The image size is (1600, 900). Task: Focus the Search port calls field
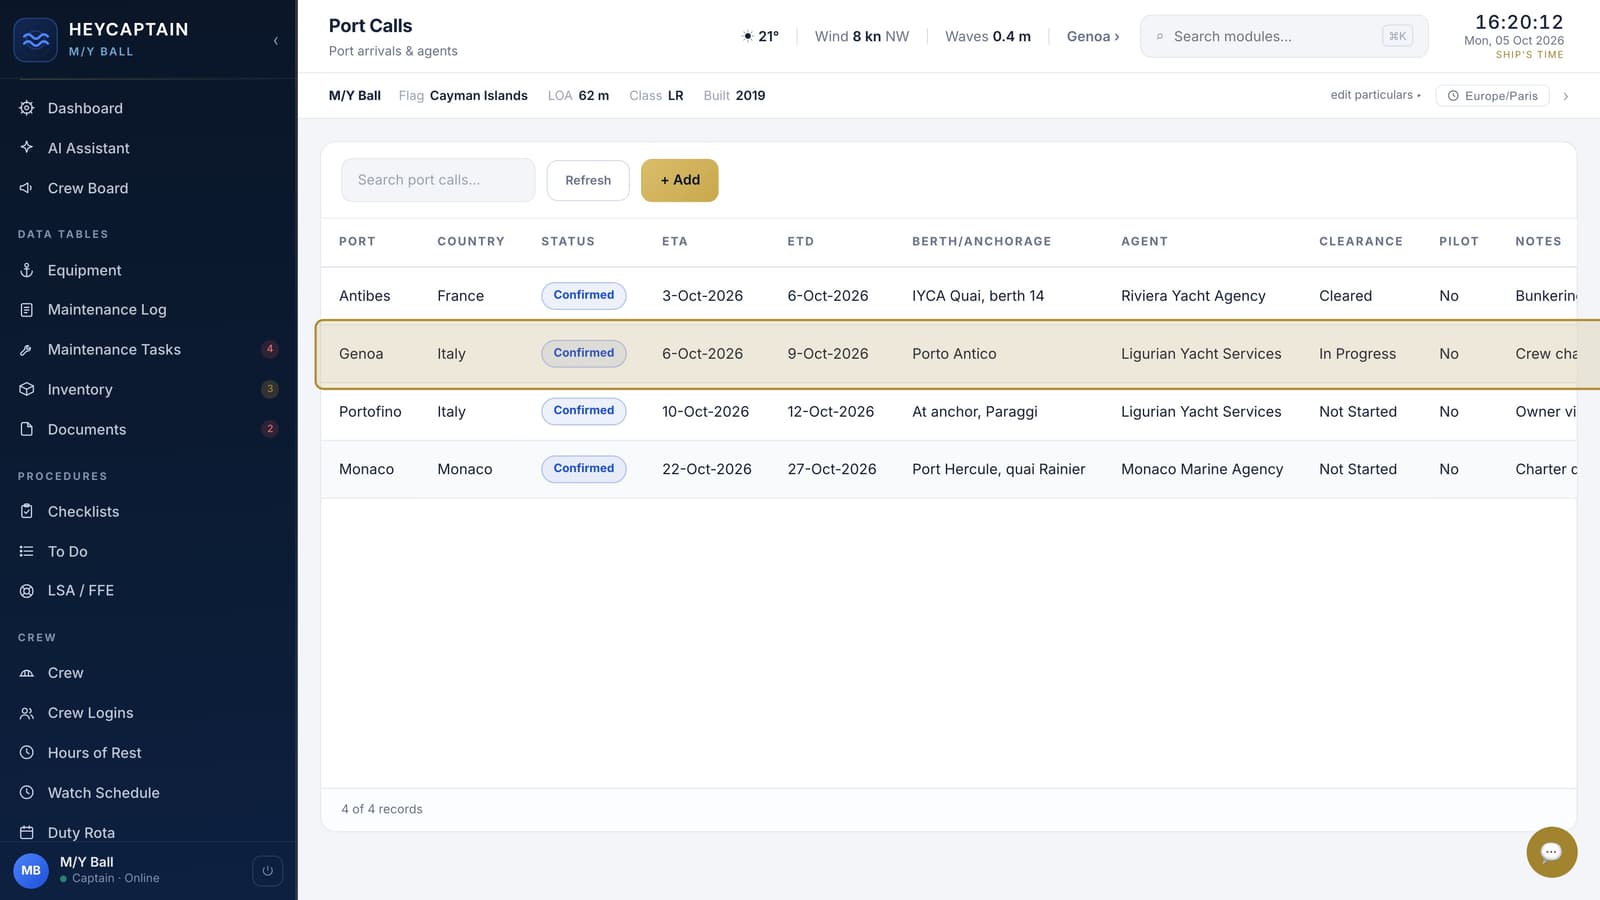438,180
